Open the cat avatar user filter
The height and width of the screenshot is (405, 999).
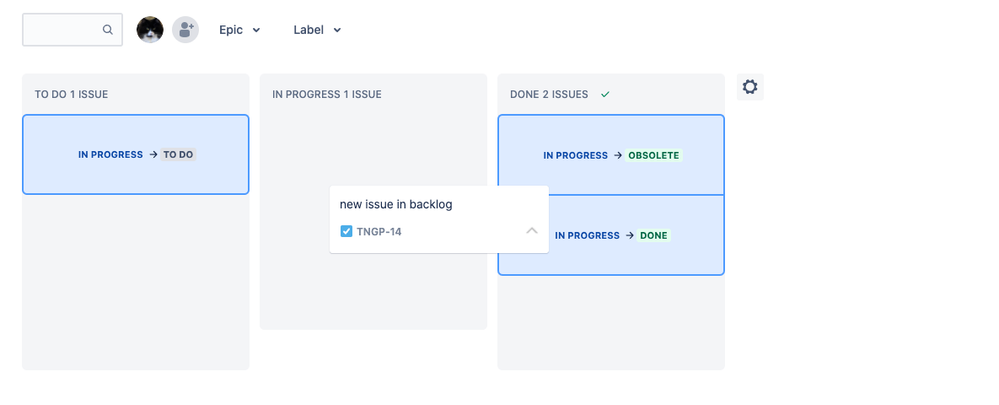pos(150,29)
